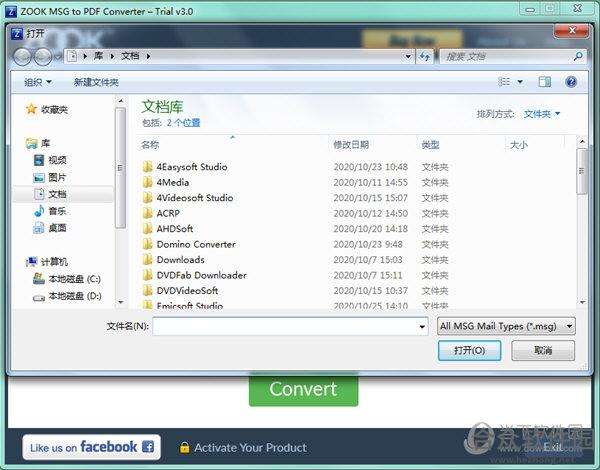This screenshot has height=470, width=600.
Task: Click the file list scroll up arrow
Action: [582, 142]
